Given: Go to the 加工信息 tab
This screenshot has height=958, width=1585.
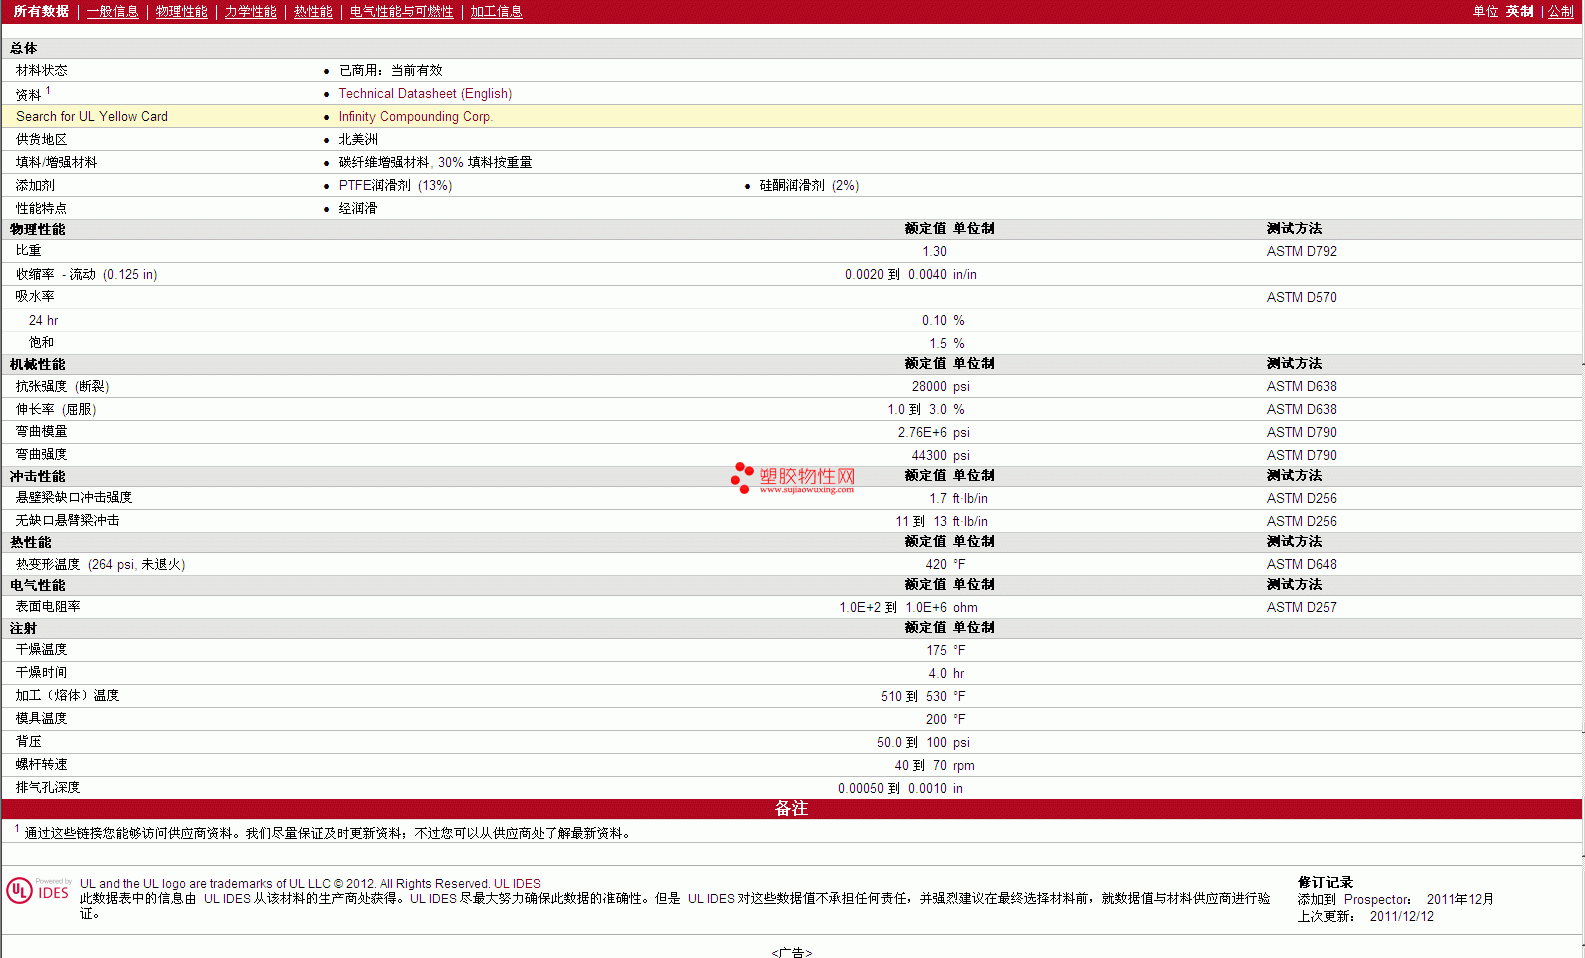Looking at the screenshot, I should coord(496,11).
